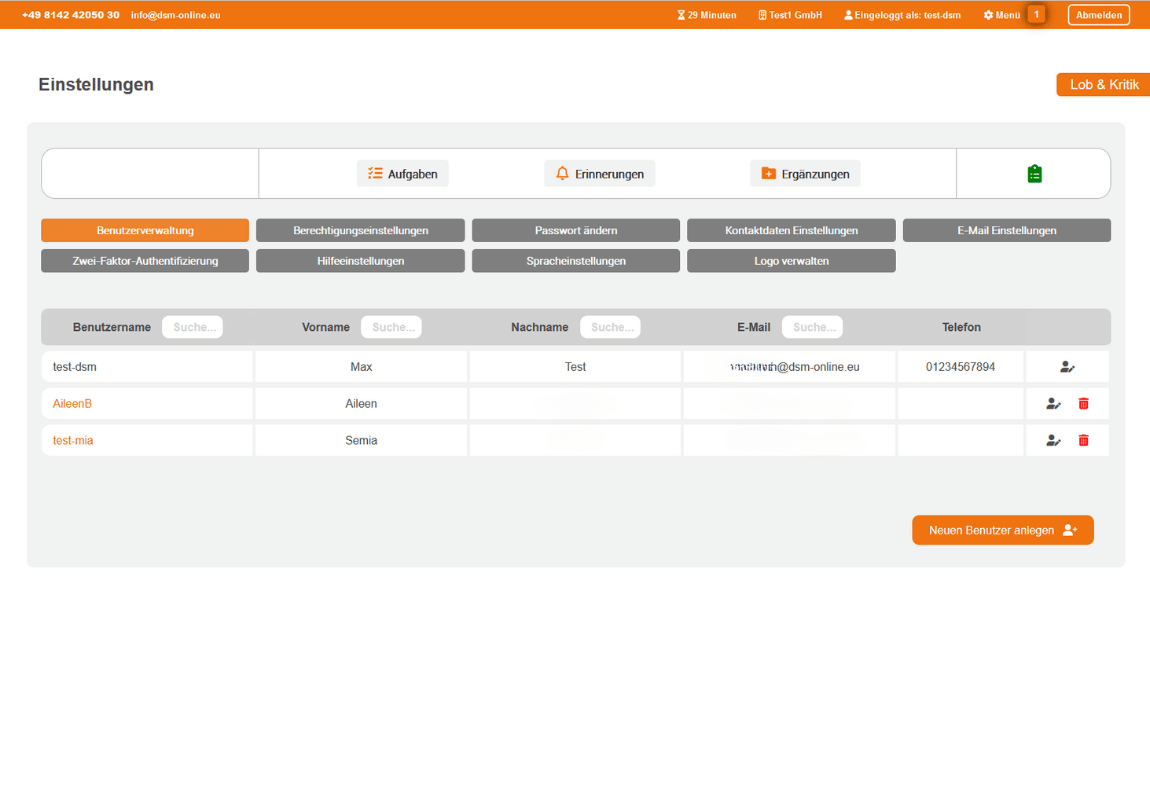The height and width of the screenshot is (812, 1150).
Task: Edit the AileenB user row
Action: tap(1053, 404)
